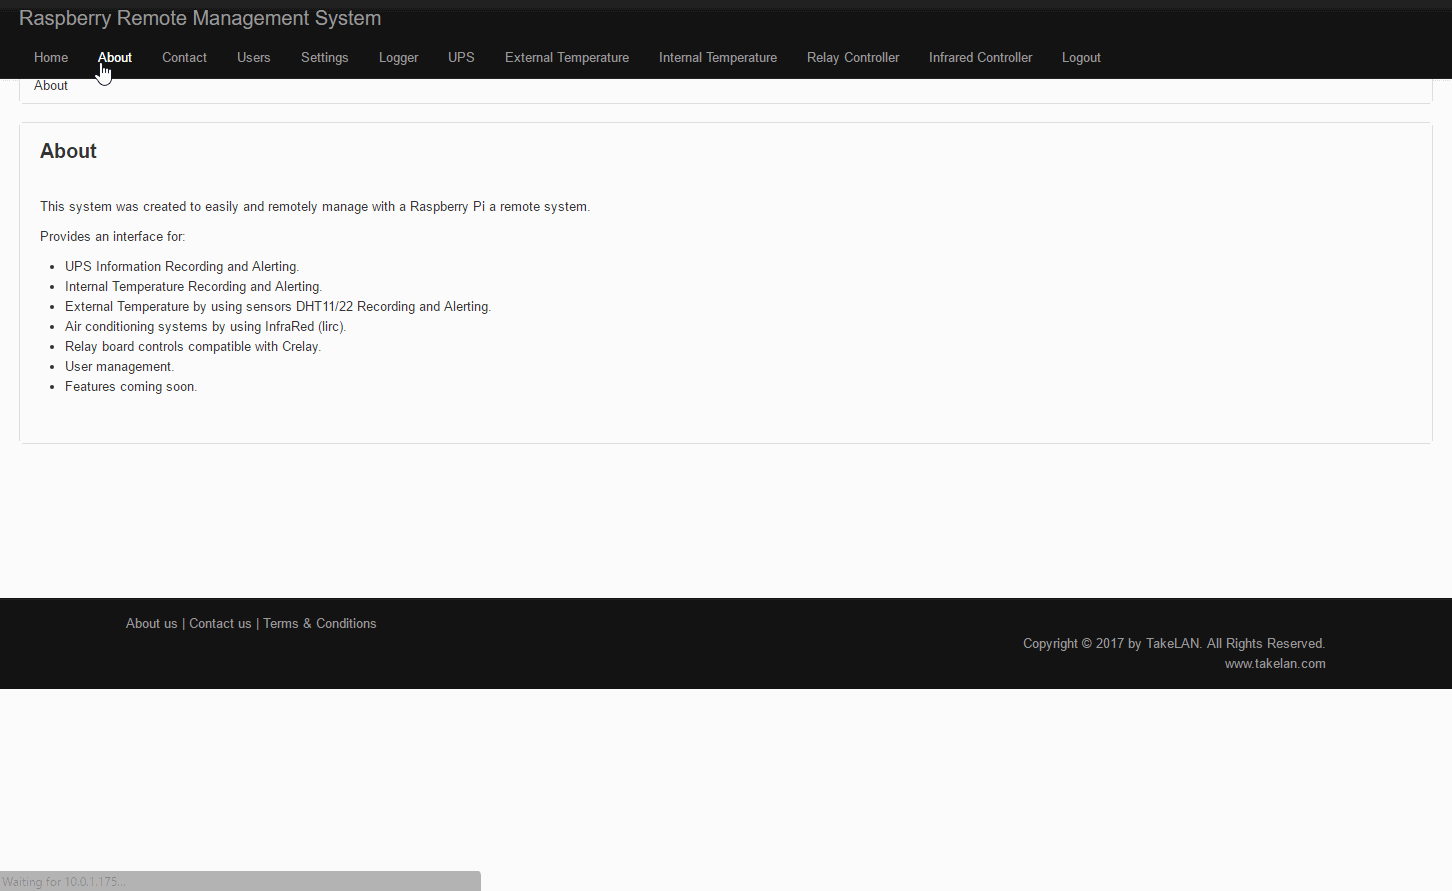
Task: Click the 'Features coming soon.' bullet
Action: tap(131, 386)
